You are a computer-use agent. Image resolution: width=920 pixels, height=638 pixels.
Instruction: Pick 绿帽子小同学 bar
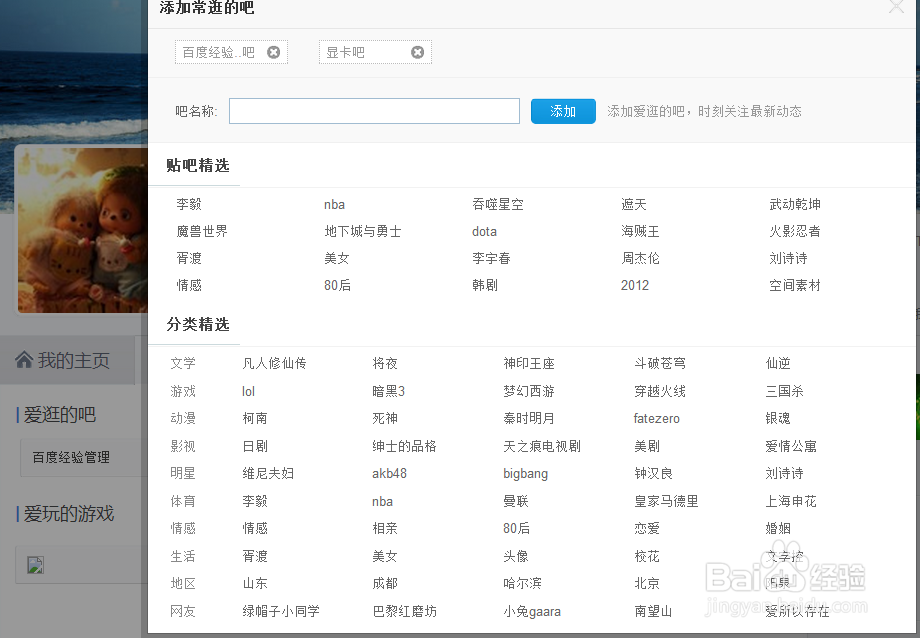pos(280,611)
